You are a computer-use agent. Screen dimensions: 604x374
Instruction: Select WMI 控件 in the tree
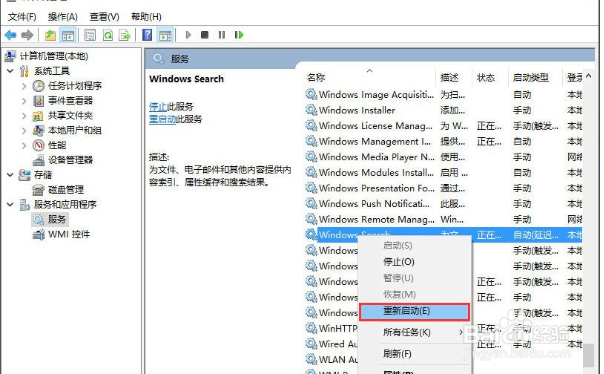point(69,234)
